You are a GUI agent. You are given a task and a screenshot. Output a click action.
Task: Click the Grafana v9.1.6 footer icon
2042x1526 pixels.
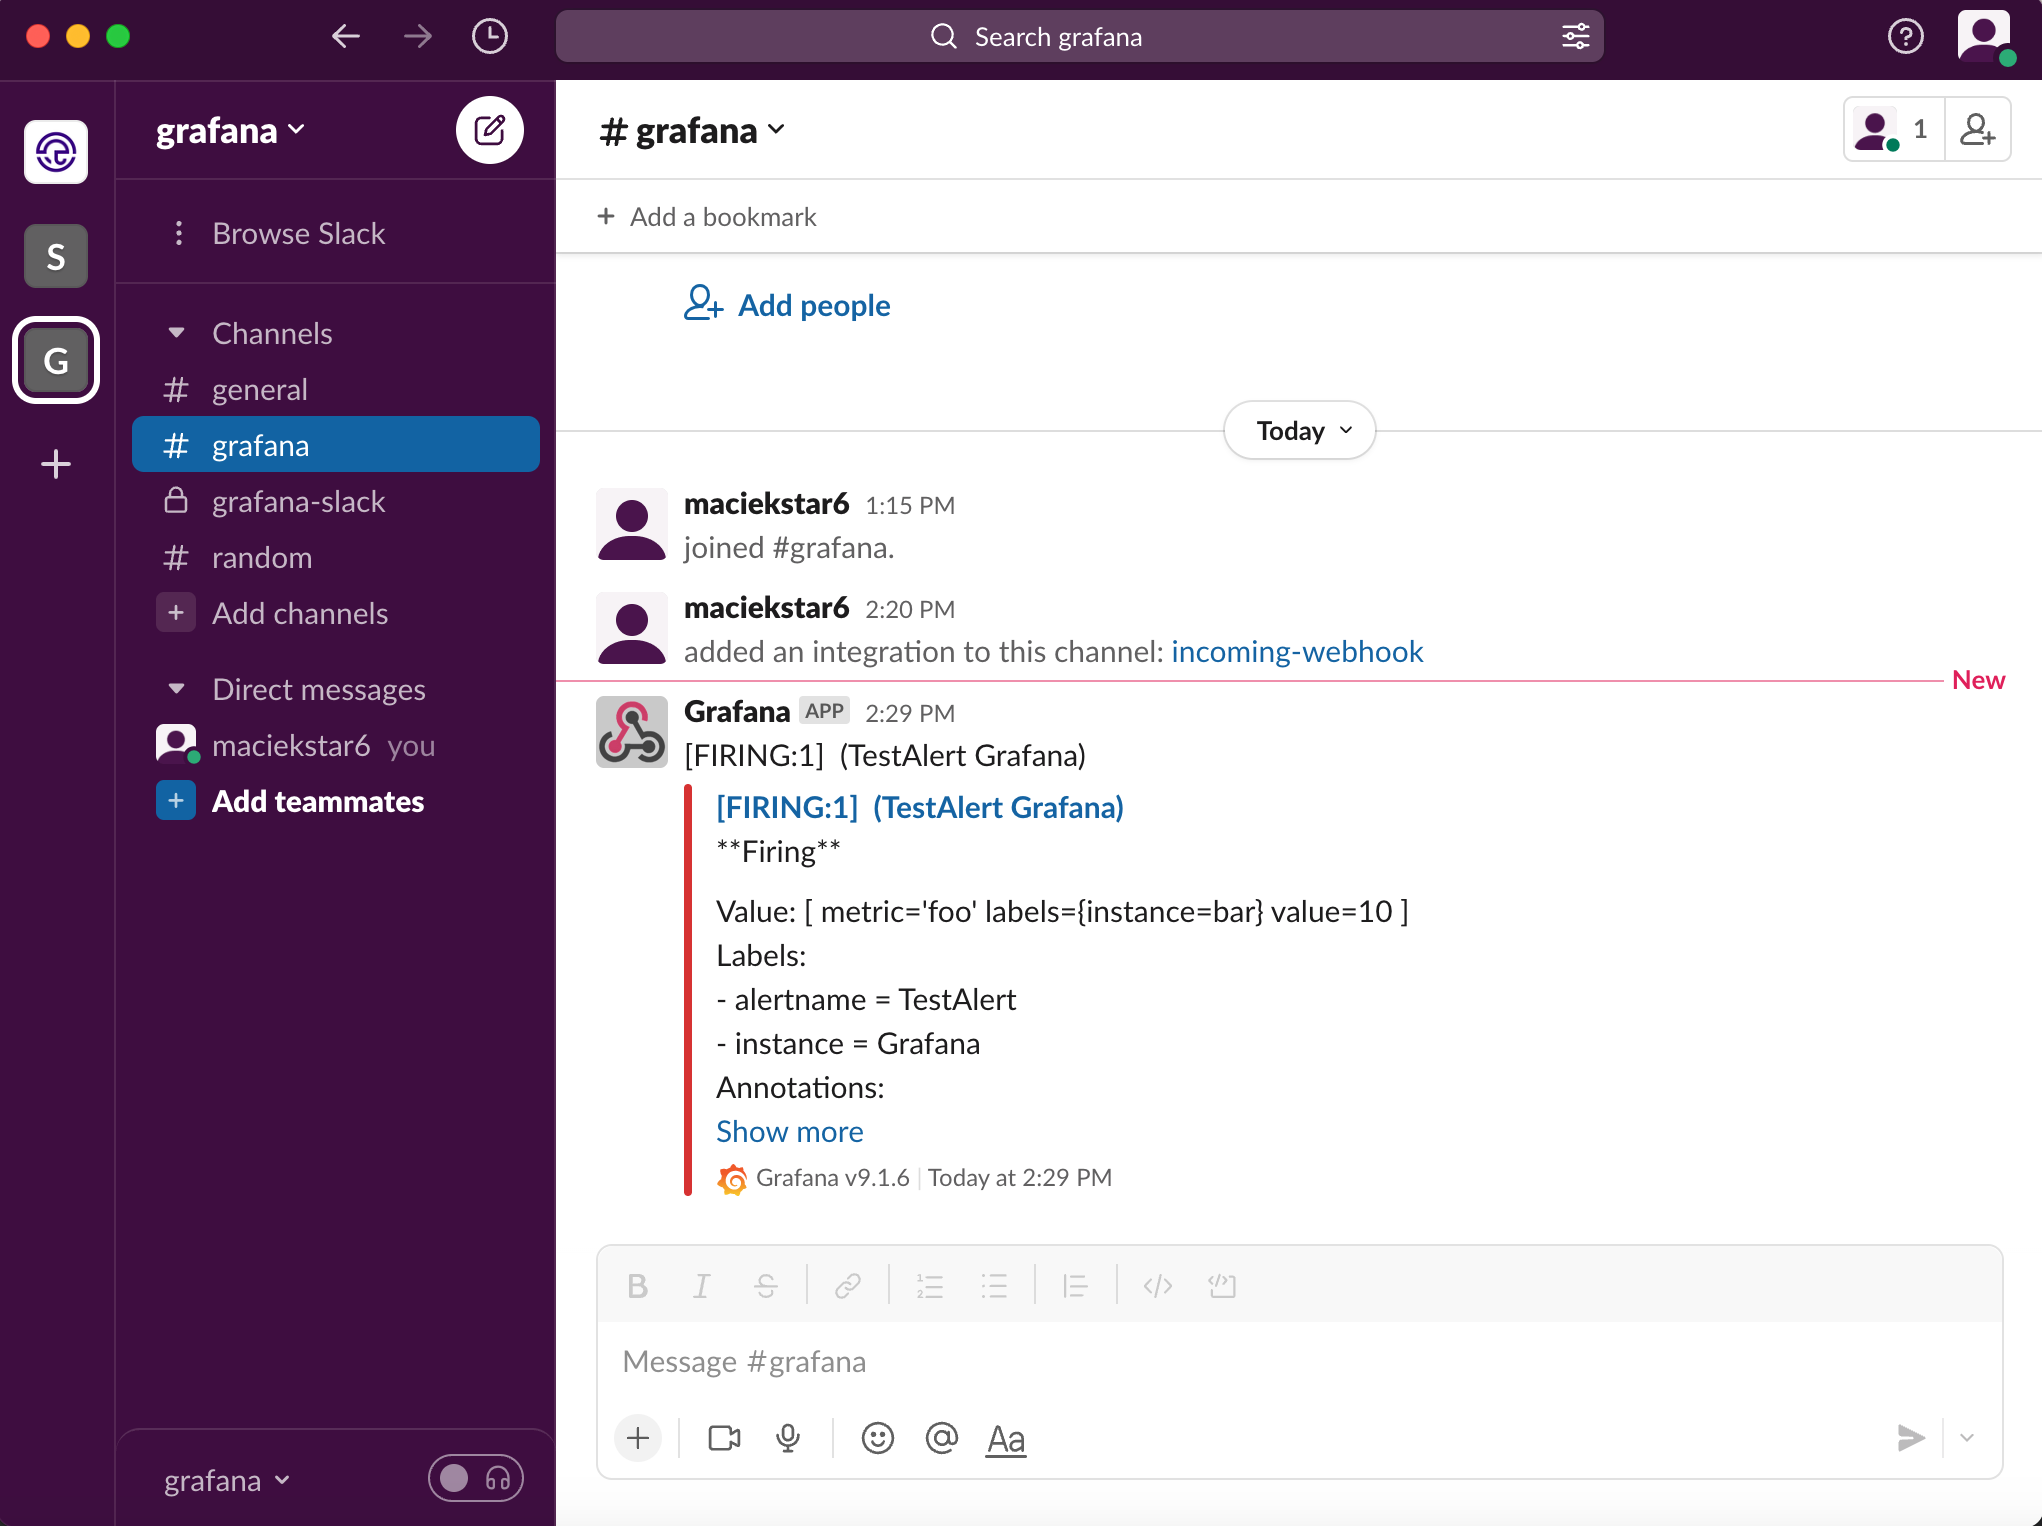[732, 1179]
